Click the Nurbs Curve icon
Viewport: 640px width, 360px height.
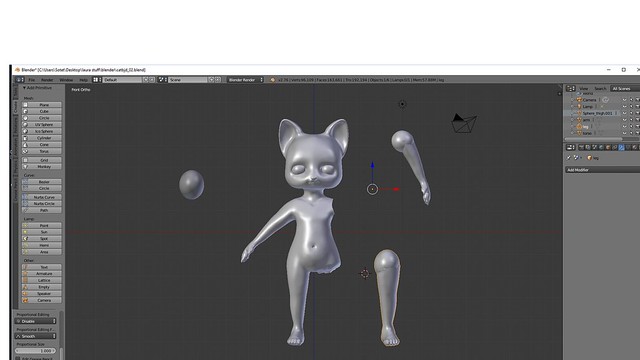[25, 197]
